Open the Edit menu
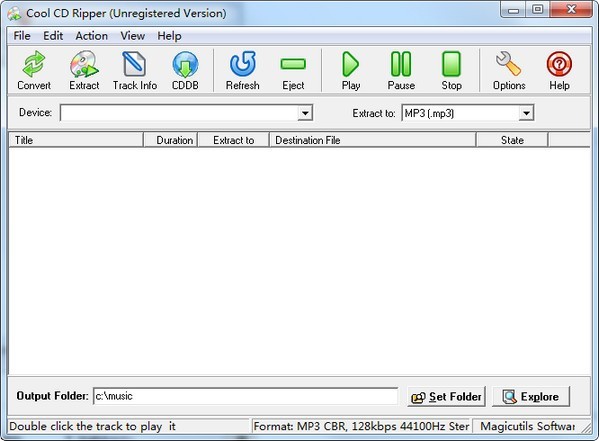Screen dimensions: 599x441 pyautogui.click(x=53, y=36)
